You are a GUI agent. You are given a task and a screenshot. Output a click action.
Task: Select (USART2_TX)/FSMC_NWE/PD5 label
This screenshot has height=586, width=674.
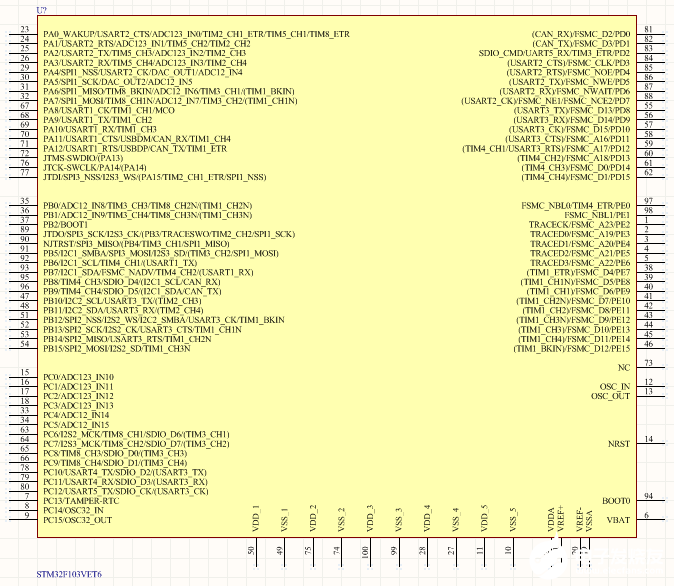click(569, 82)
